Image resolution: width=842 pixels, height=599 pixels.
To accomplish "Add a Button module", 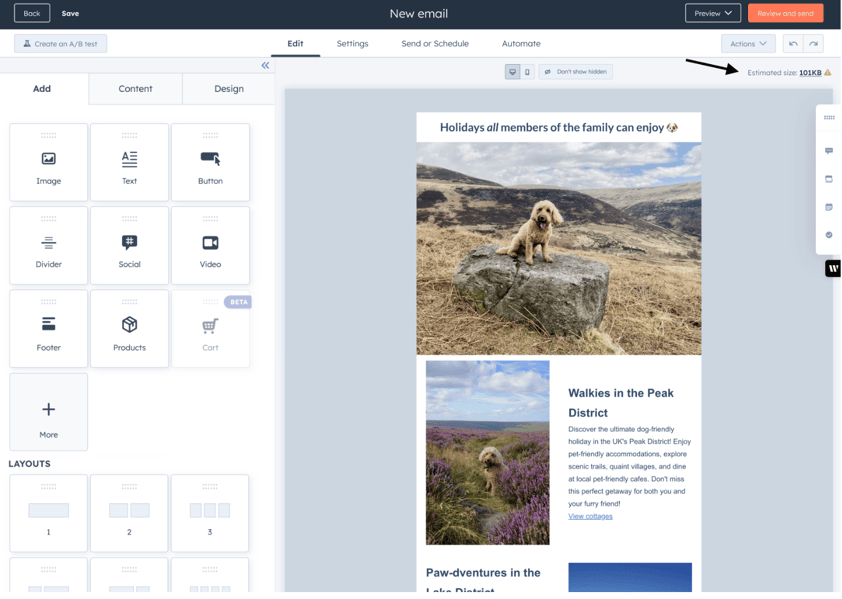I will [210, 162].
